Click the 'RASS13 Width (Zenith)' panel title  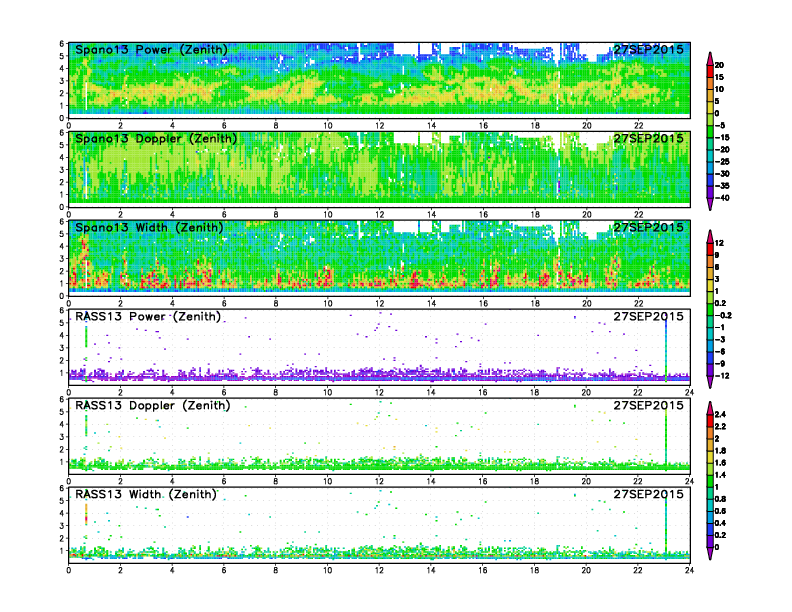click(146, 494)
